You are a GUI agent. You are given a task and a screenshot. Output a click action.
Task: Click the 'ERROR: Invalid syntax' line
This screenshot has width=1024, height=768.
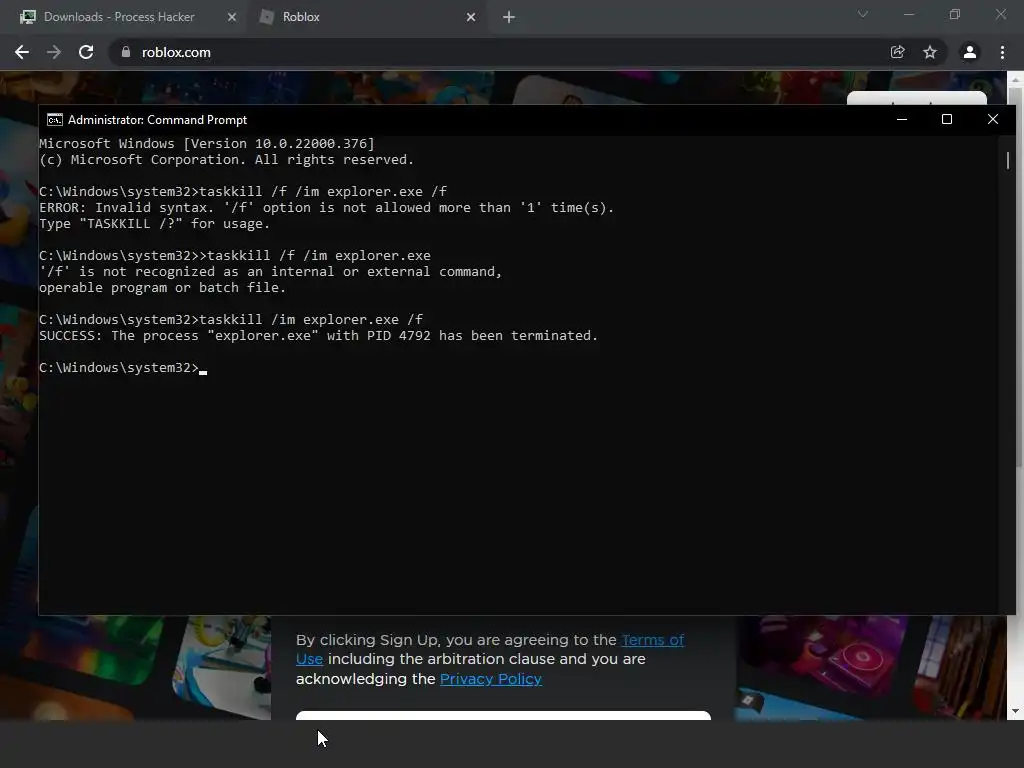(x=327, y=208)
